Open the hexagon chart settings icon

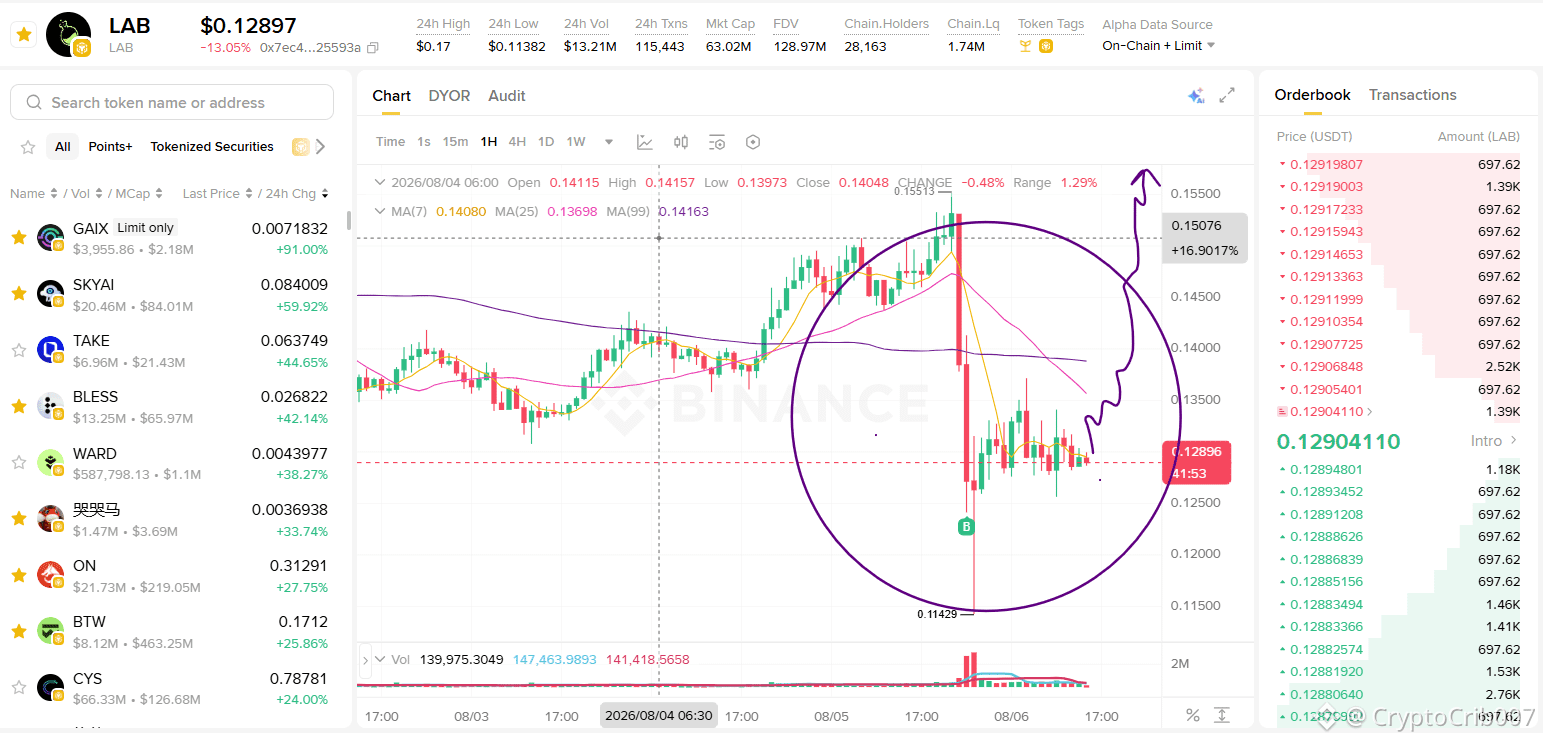click(753, 142)
